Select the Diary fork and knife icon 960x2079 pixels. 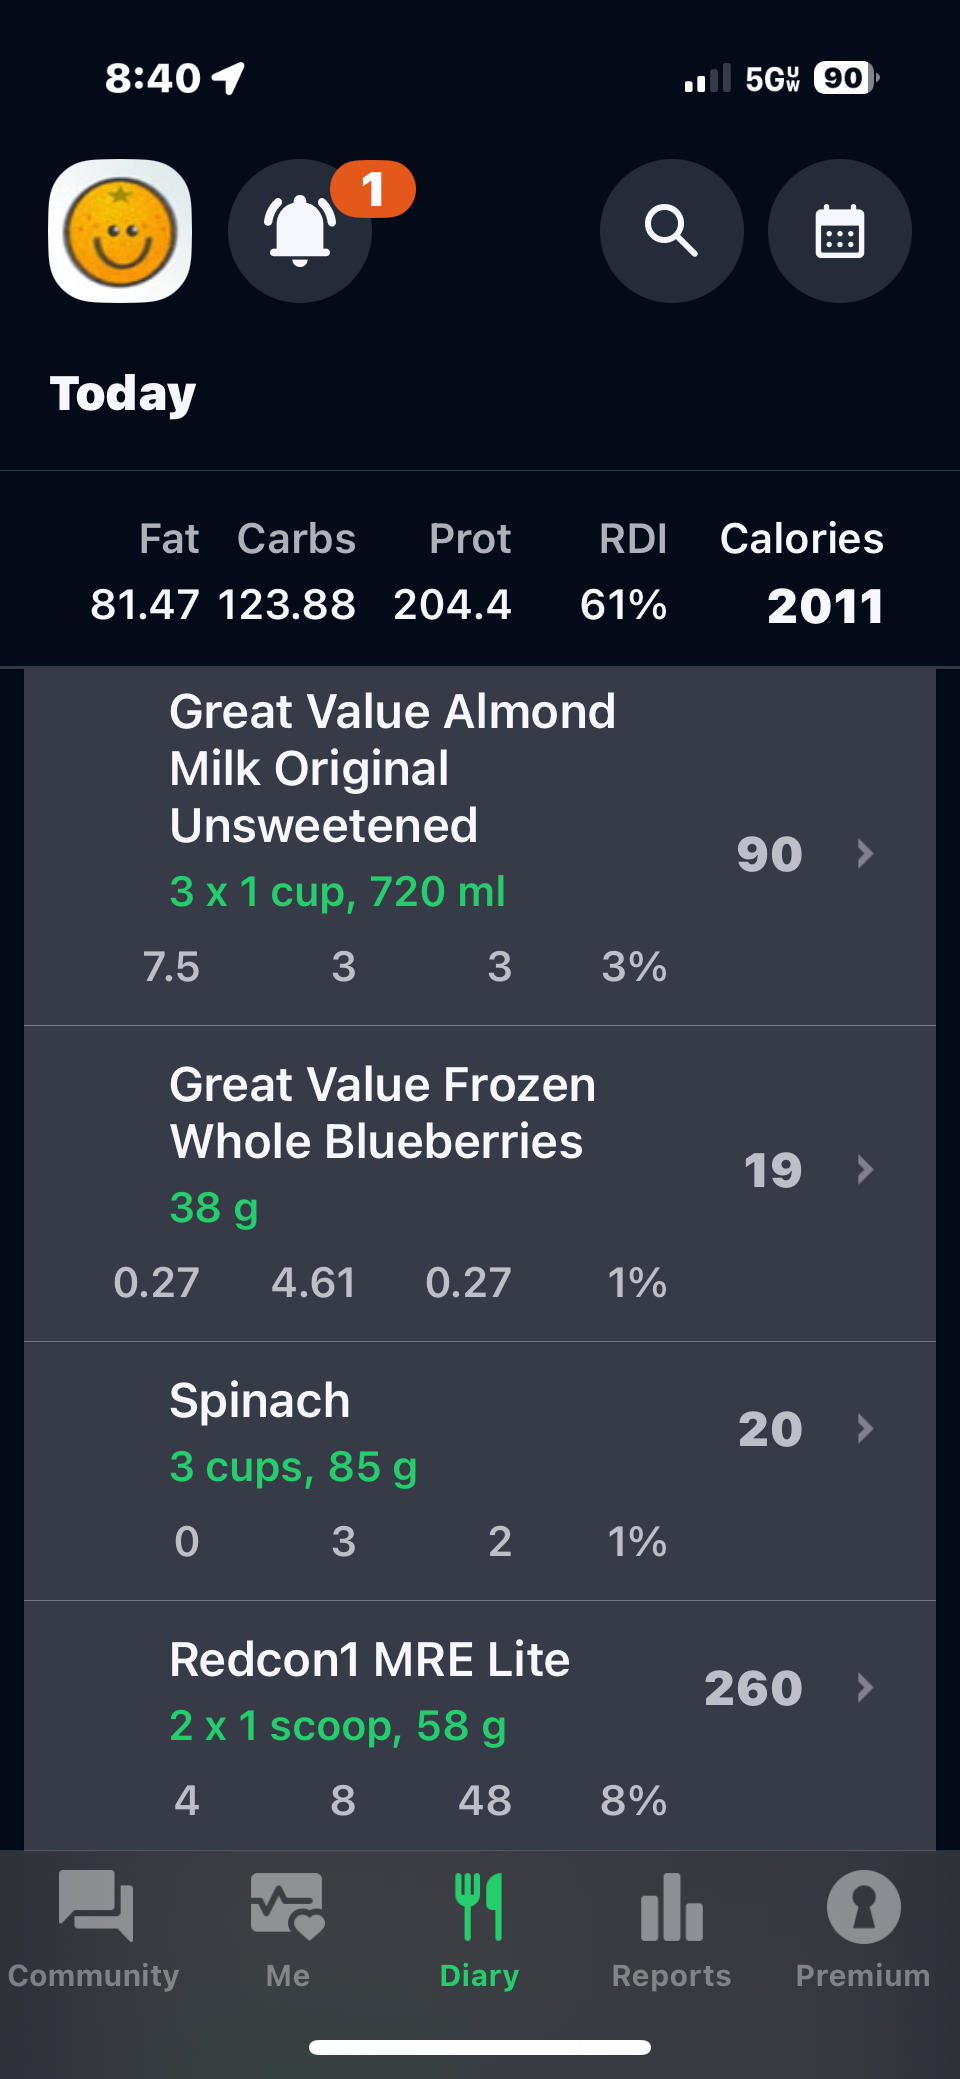click(479, 1906)
